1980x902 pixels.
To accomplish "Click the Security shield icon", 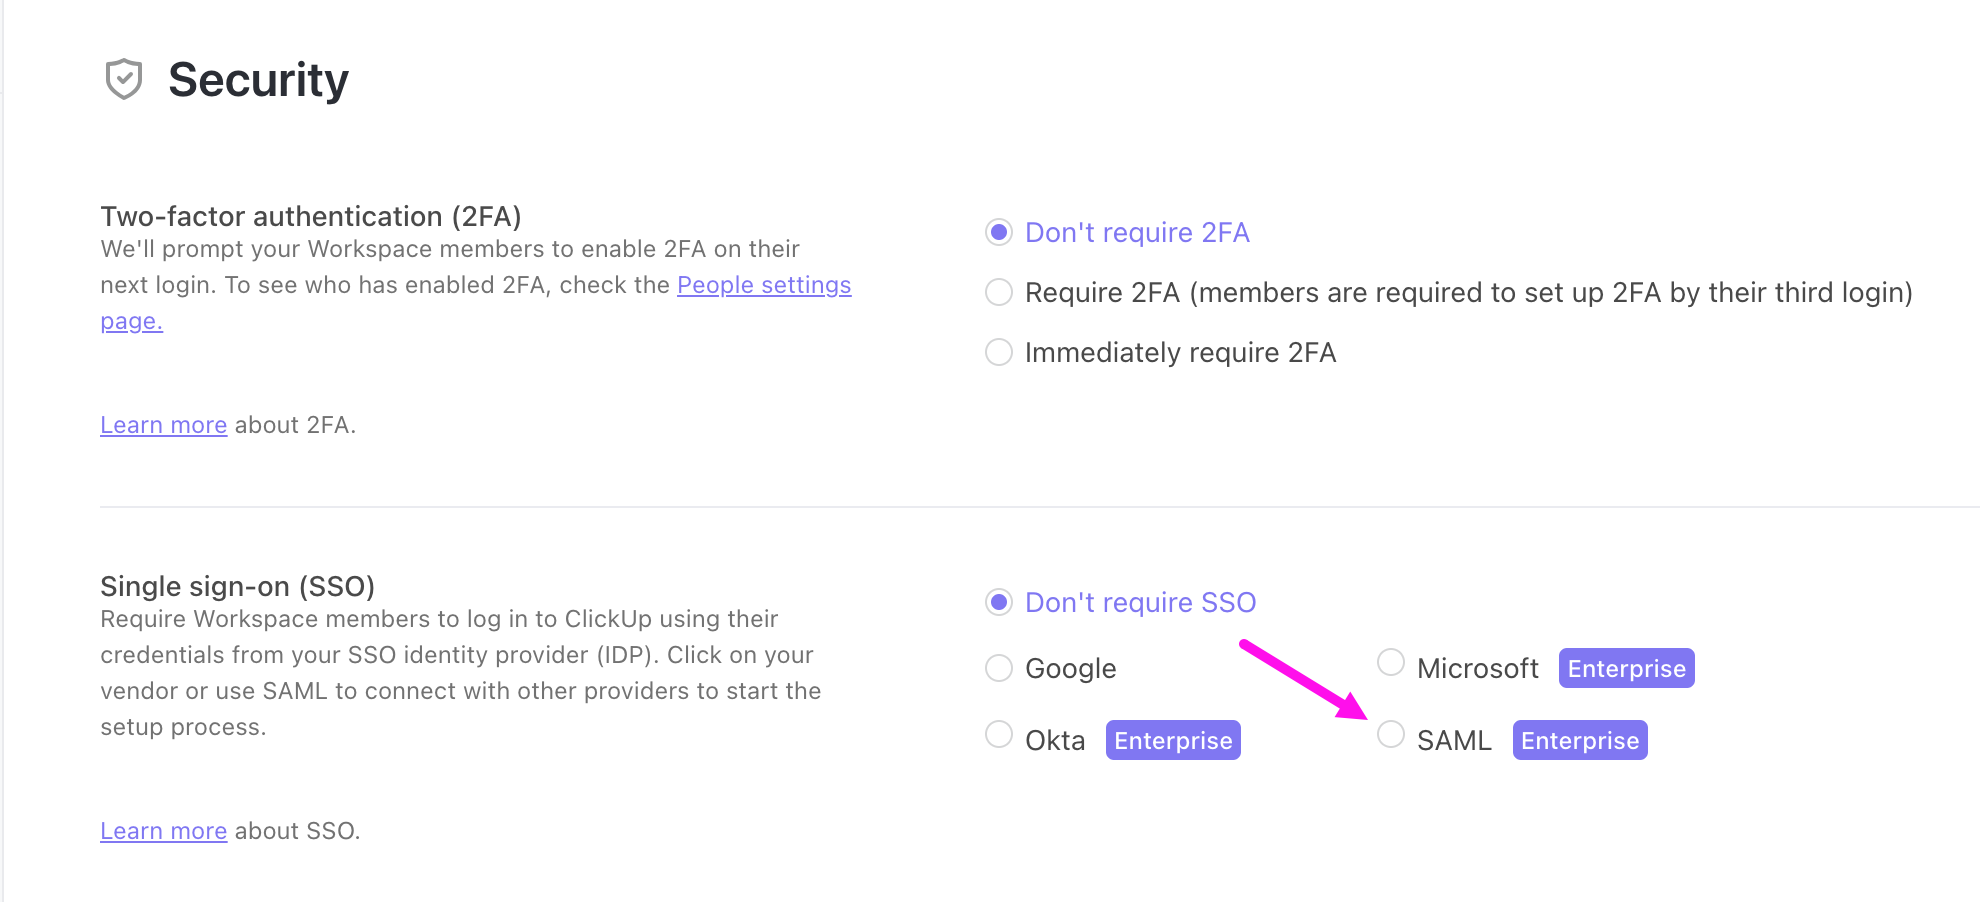I will pyautogui.click(x=124, y=79).
